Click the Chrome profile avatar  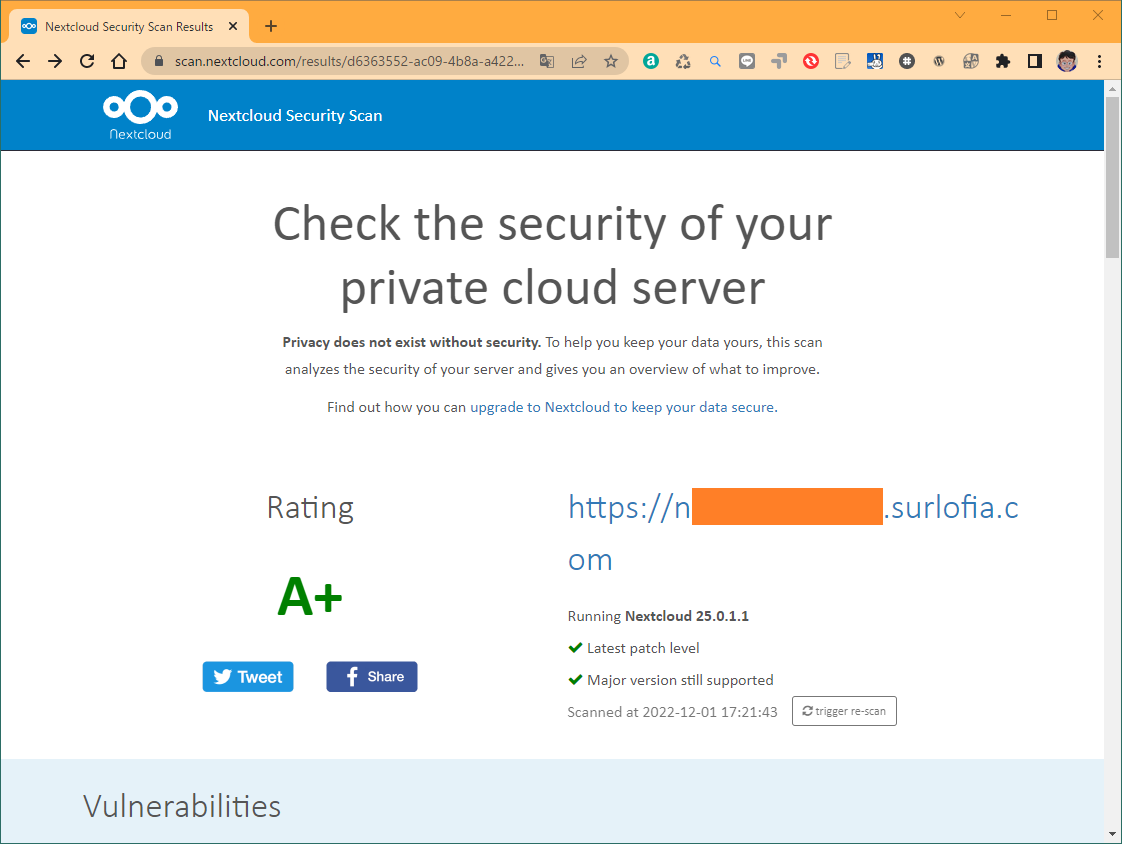[x=1066, y=61]
